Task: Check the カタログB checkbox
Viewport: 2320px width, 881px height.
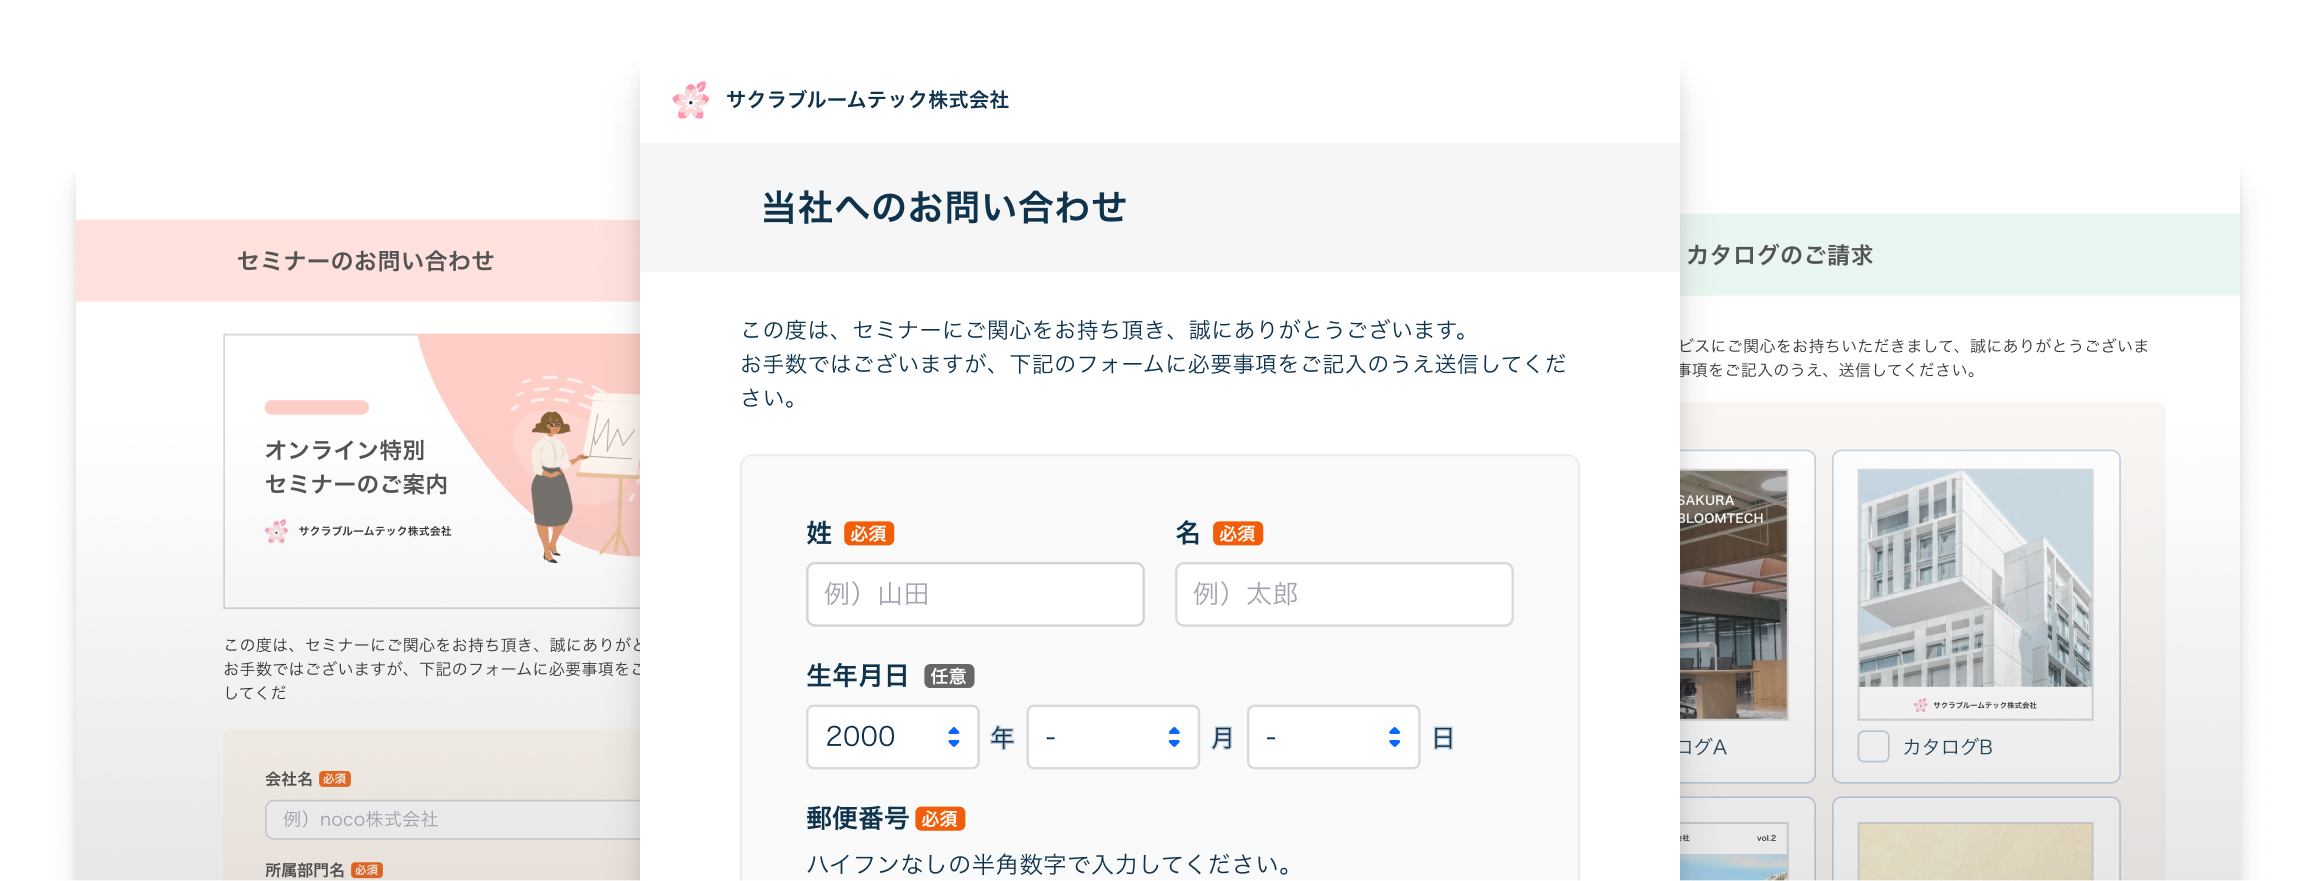Action: pos(1873,747)
